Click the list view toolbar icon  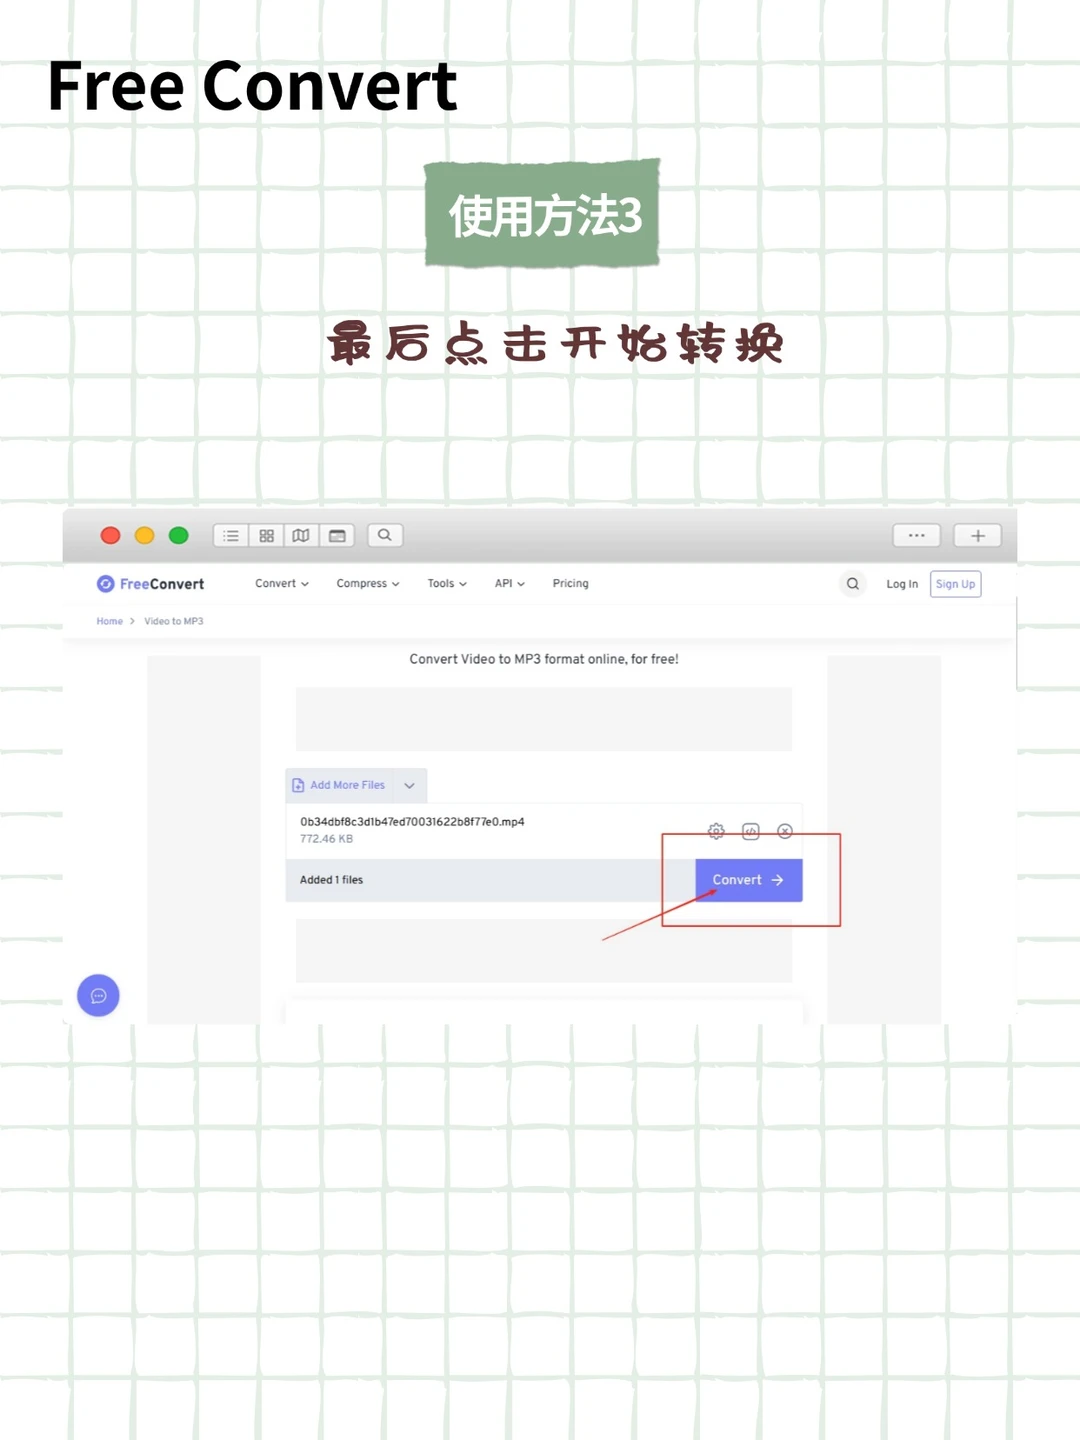(231, 536)
